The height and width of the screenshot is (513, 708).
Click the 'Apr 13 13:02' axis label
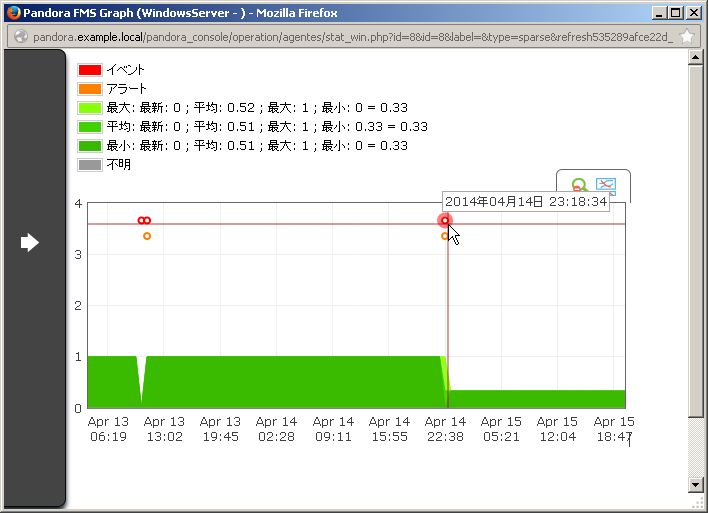point(164,429)
